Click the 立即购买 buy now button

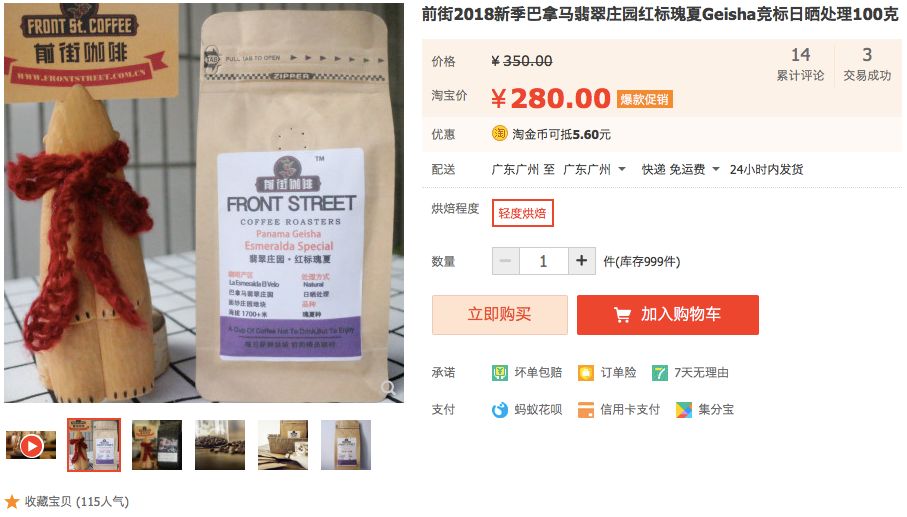coord(500,315)
